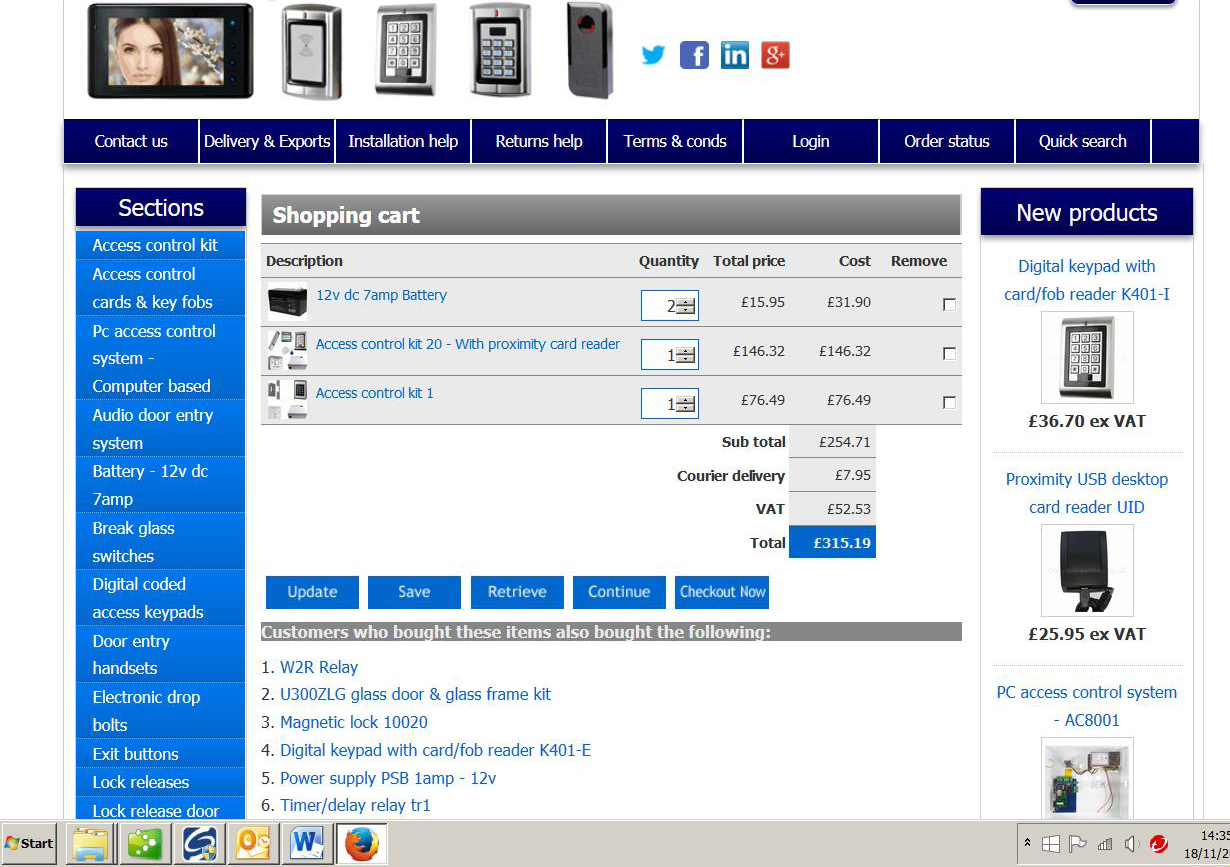Viewport: 1230px width, 867px height.
Task: Open the Twitter social icon
Action: point(653,55)
